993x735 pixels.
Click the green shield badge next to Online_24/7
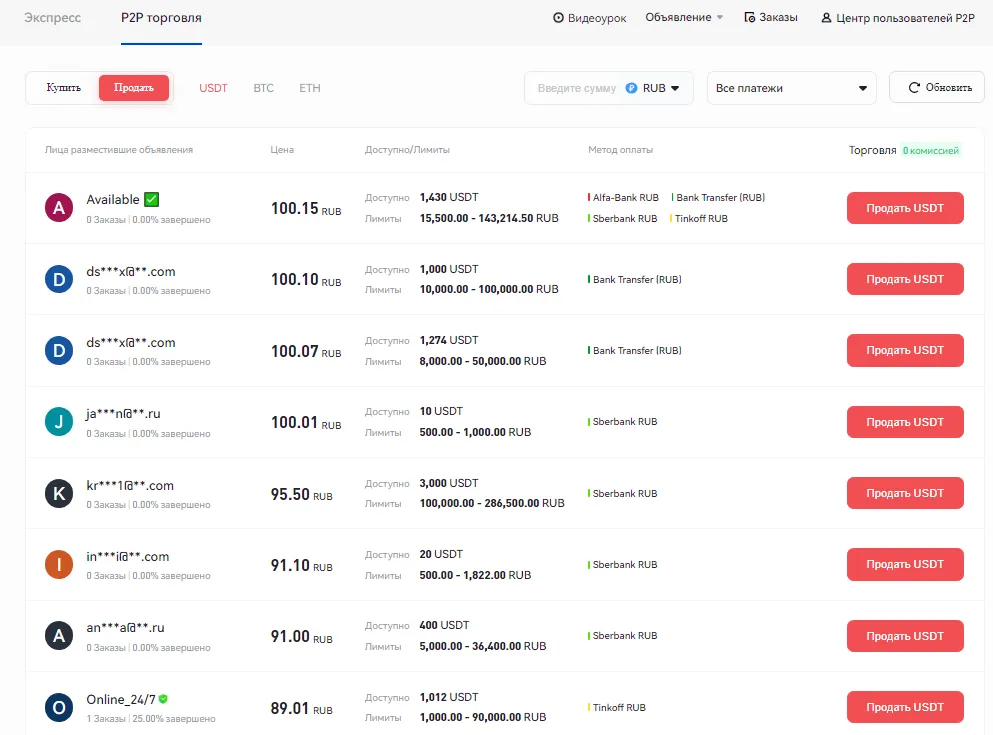pyautogui.click(x=163, y=699)
